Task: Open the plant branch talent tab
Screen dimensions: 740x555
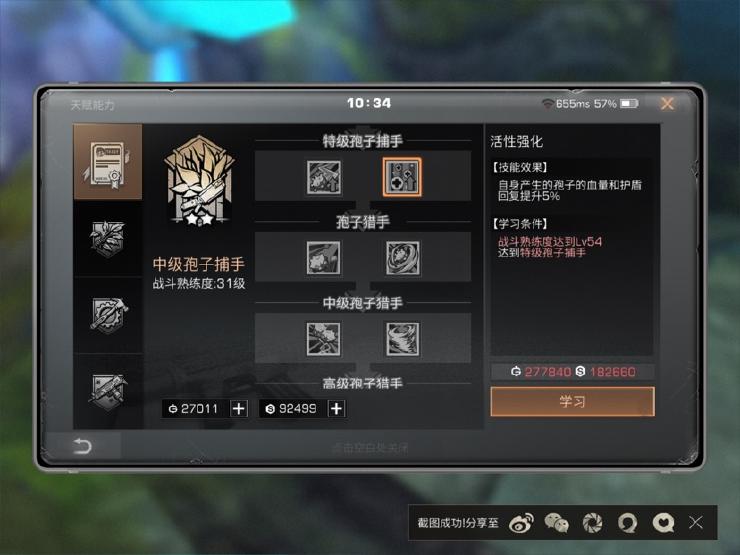Action: click(x=108, y=239)
